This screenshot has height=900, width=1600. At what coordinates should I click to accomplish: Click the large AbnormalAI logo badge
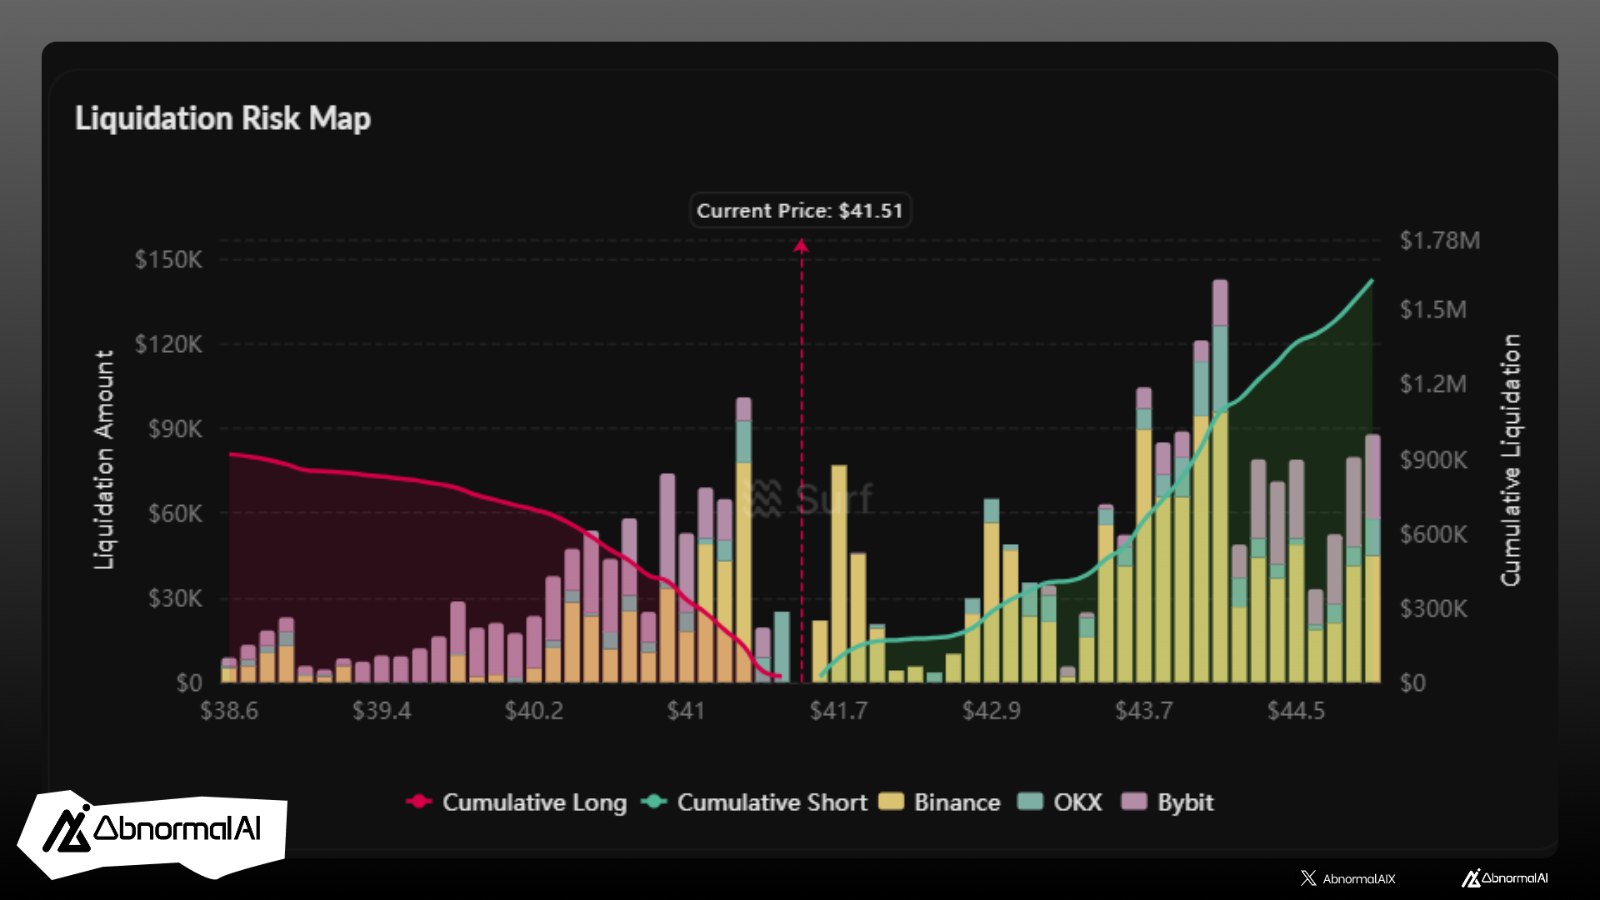[x=152, y=832]
